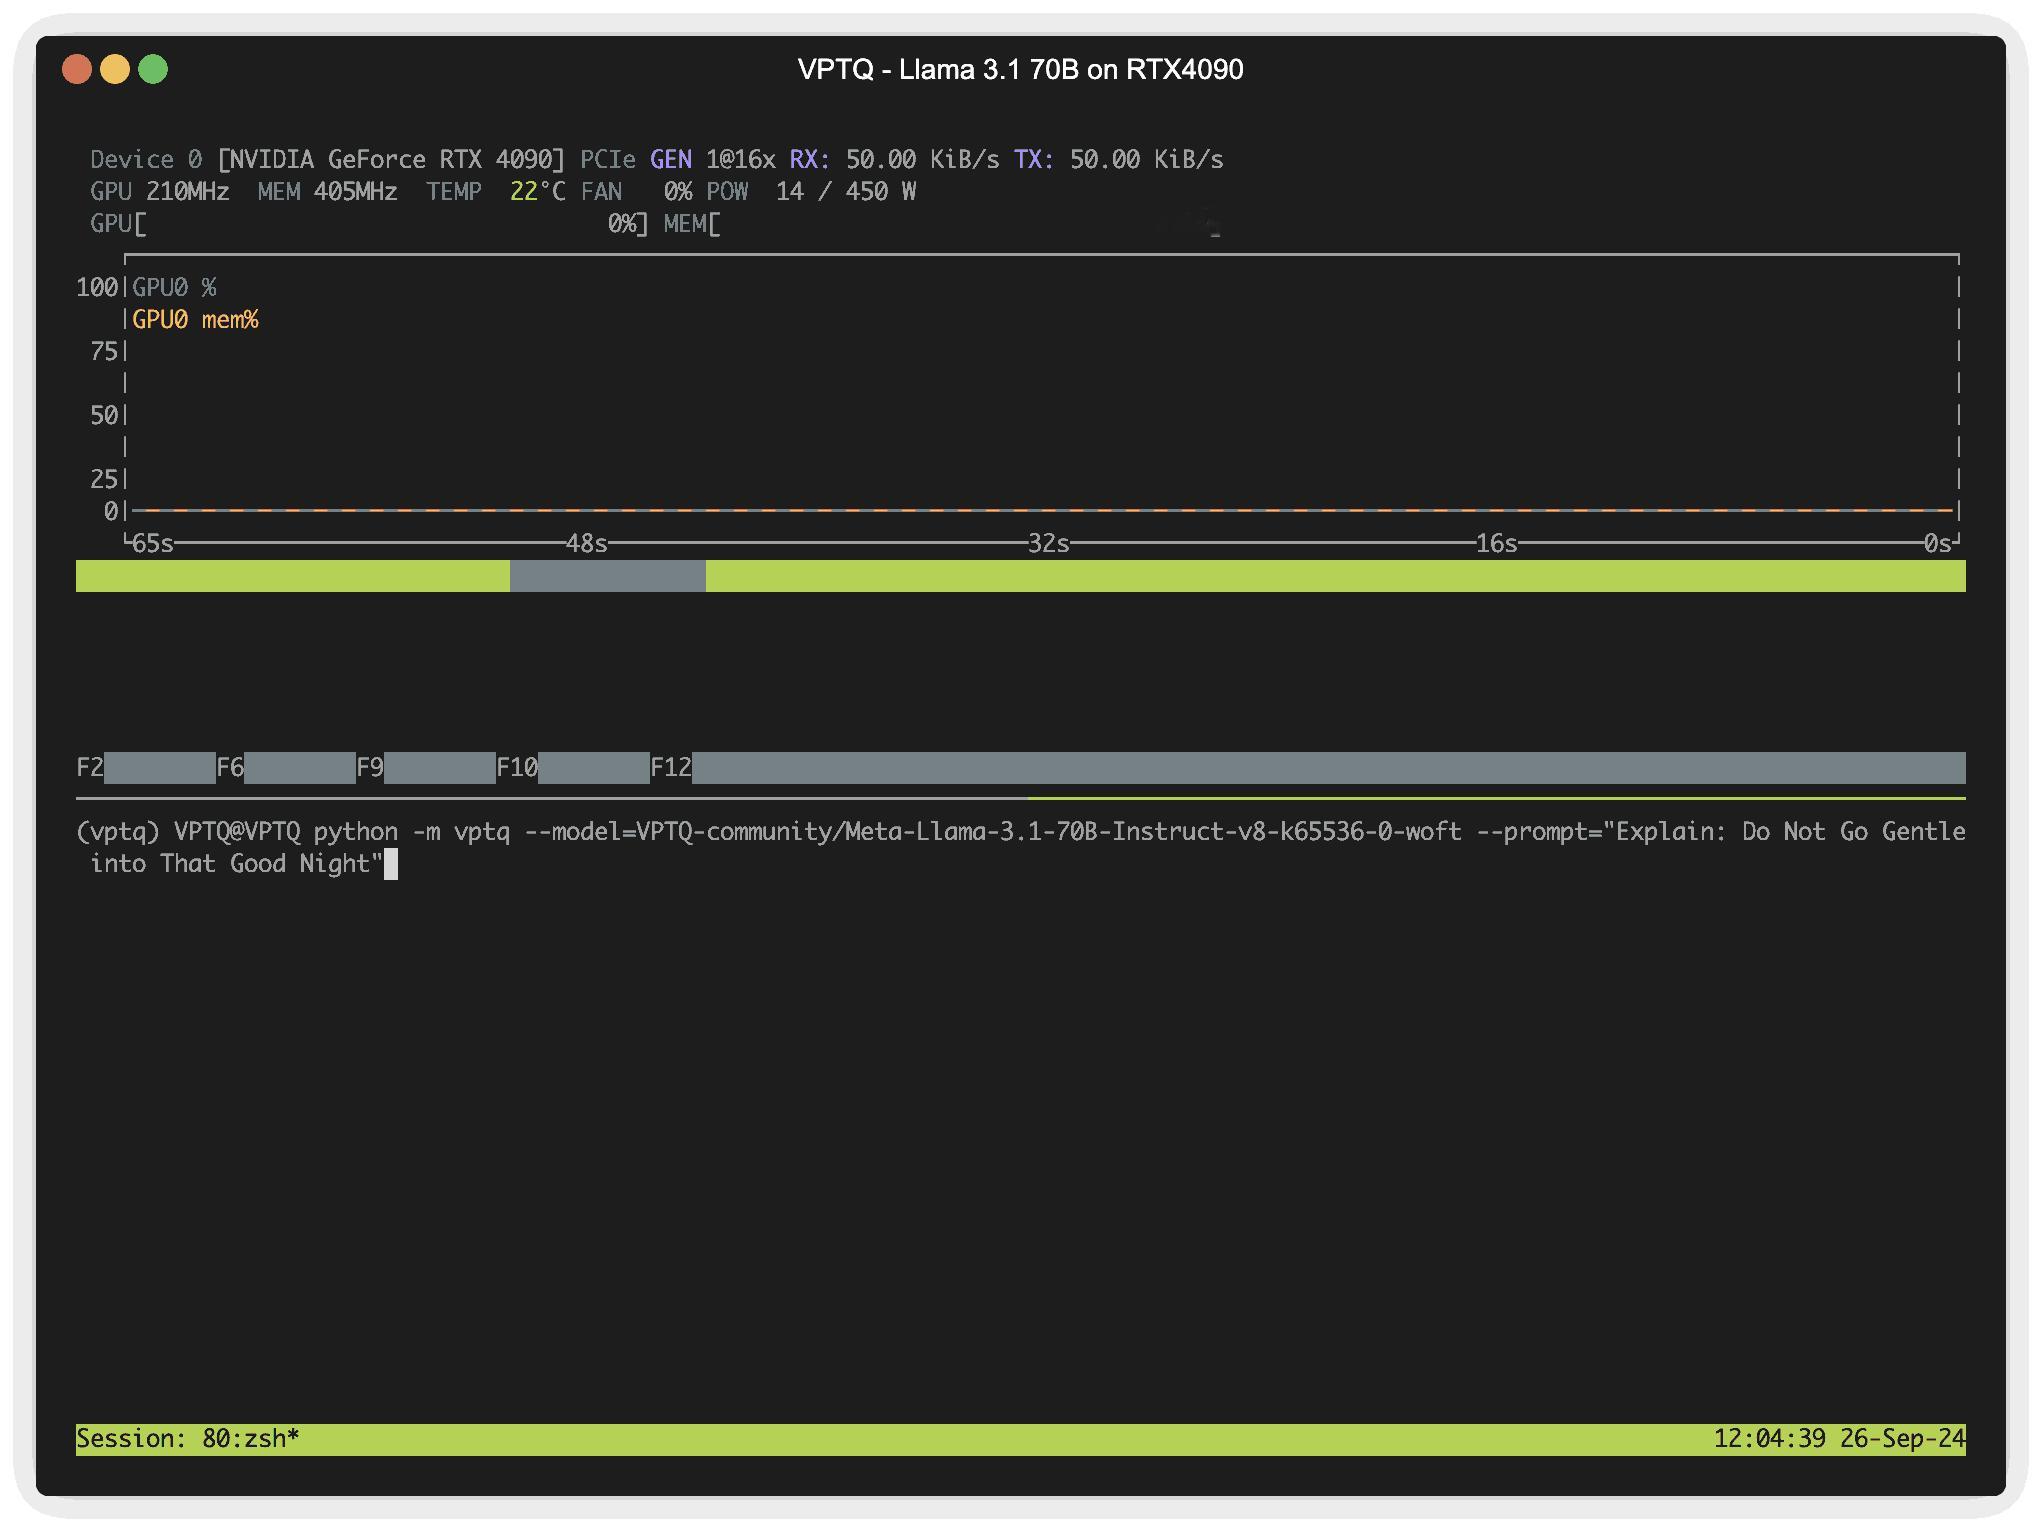This screenshot has height=1532, width=2042.
Task: Click the '65s' time axis marker
Action: pos(153,544)
